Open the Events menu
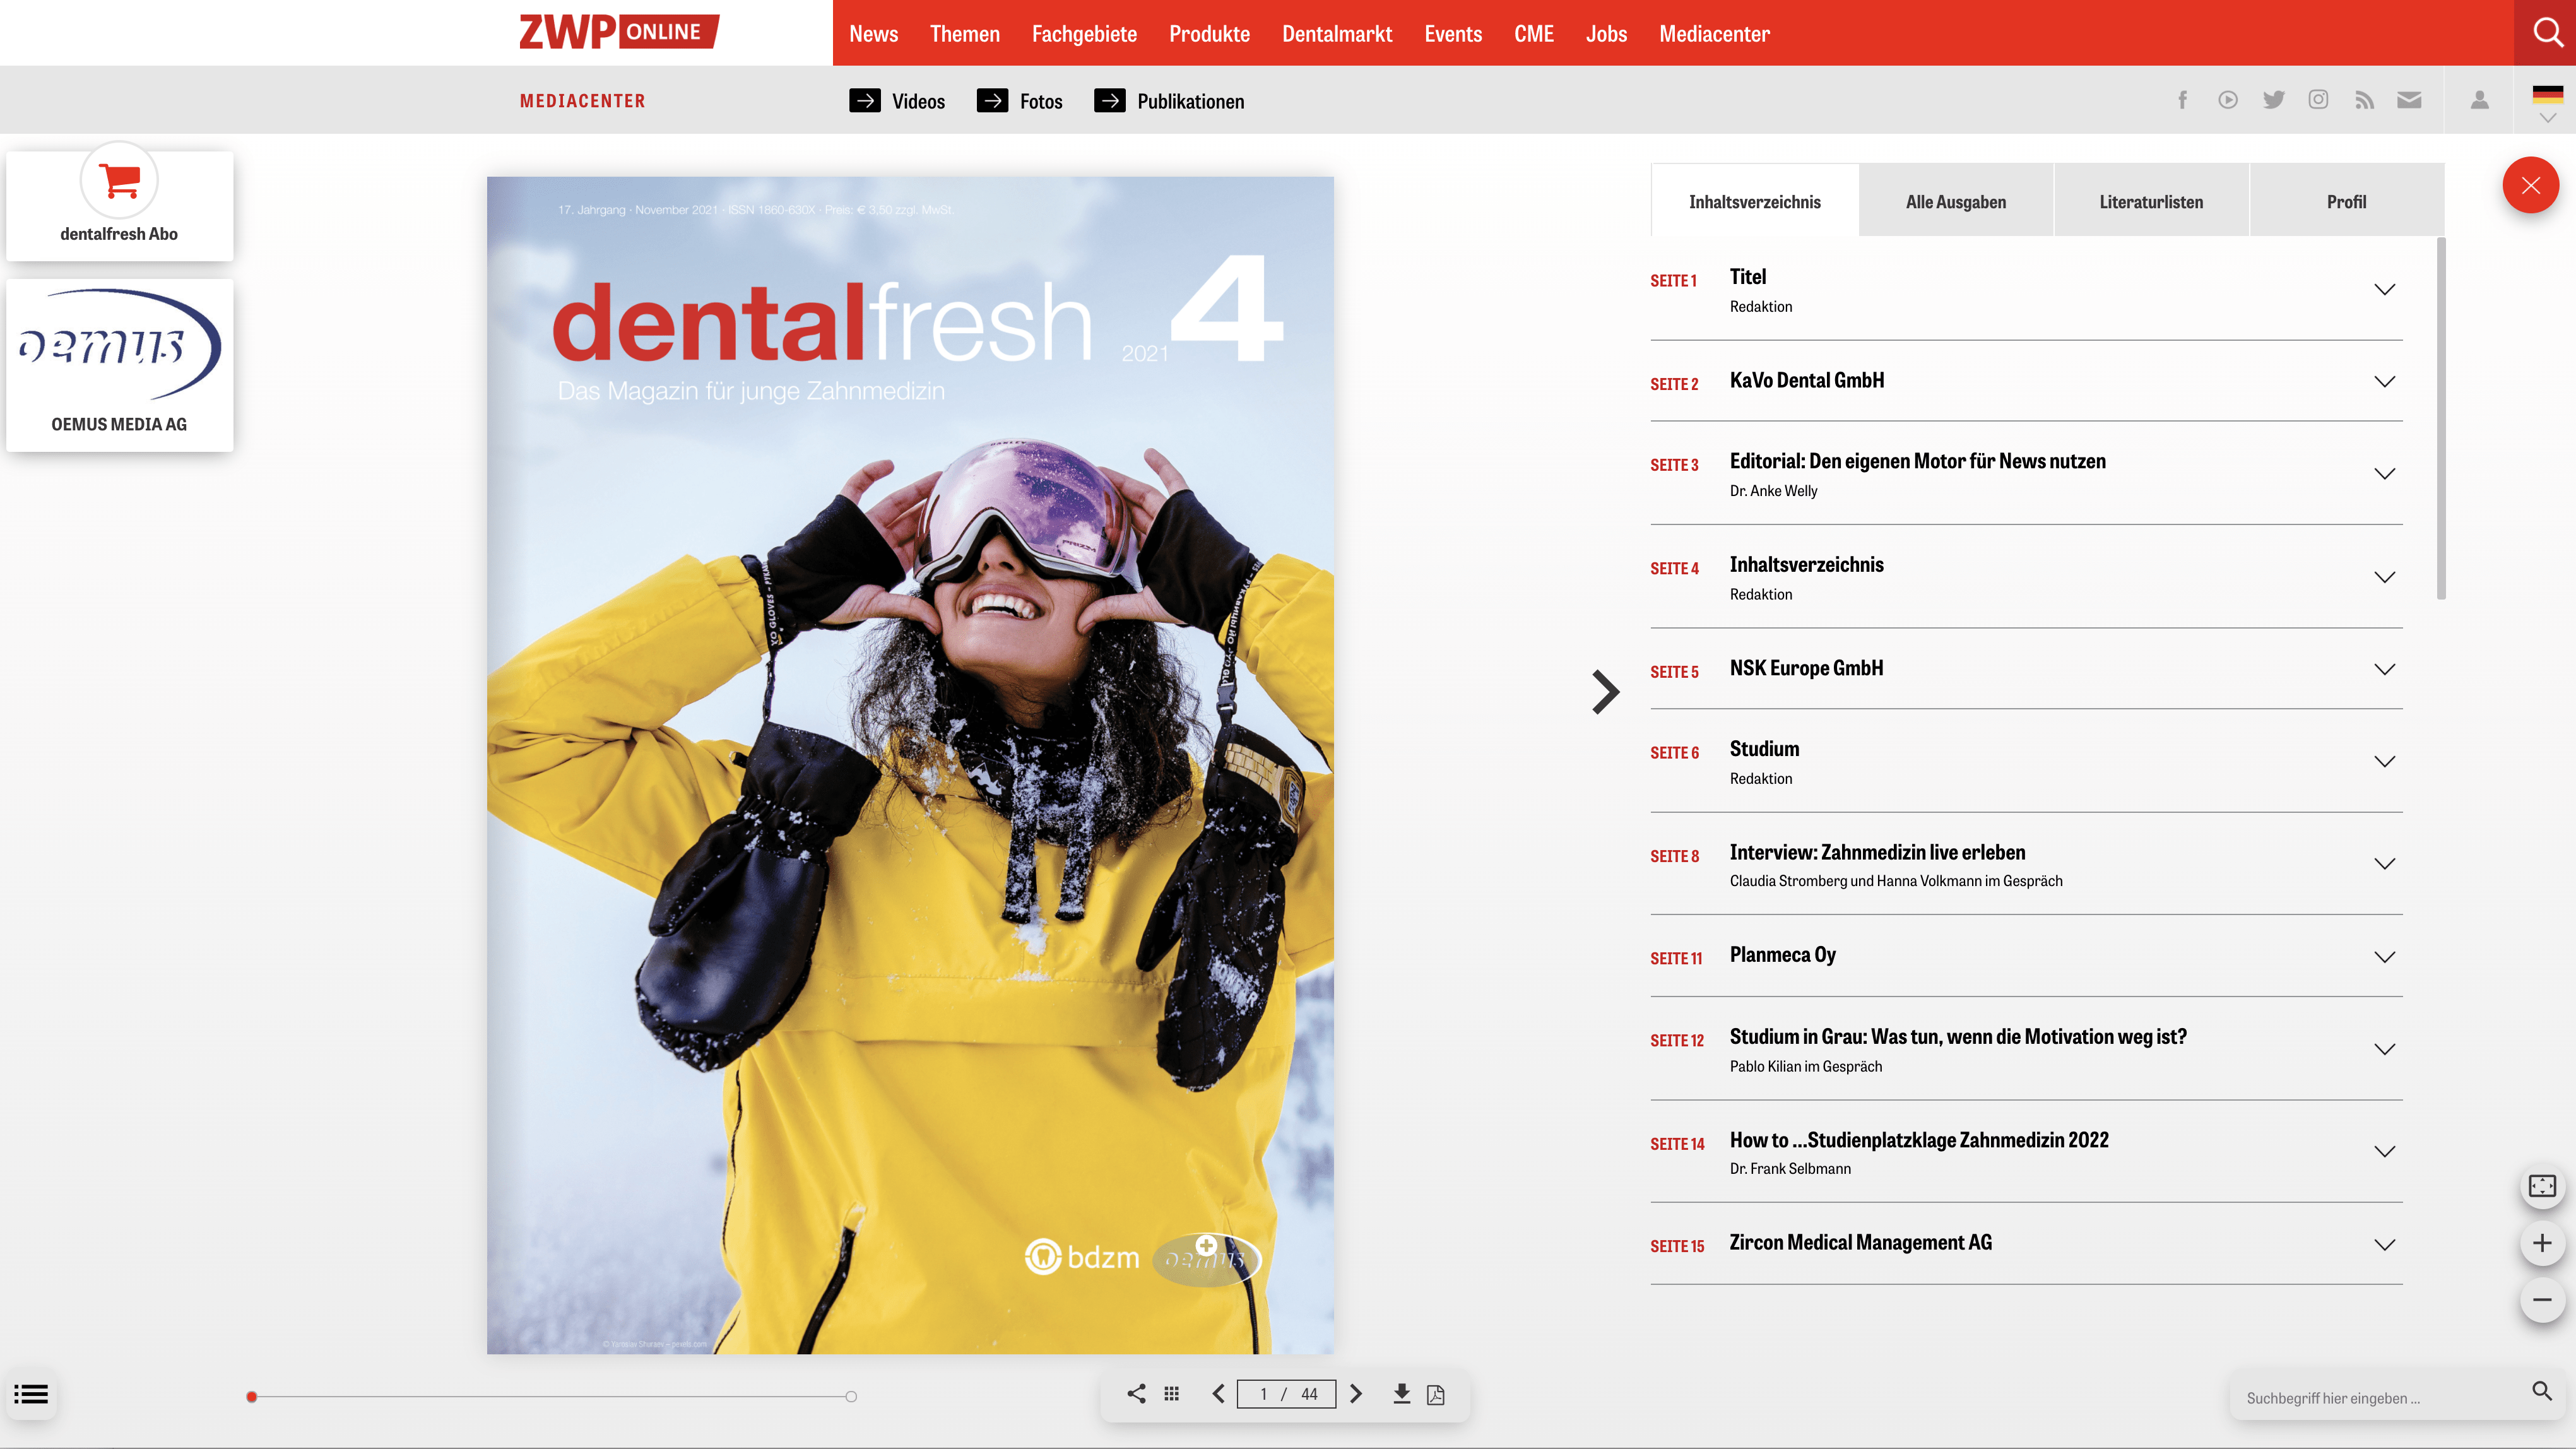This screenshot has height=1449, width=2576. click(x=1452, y=34)
